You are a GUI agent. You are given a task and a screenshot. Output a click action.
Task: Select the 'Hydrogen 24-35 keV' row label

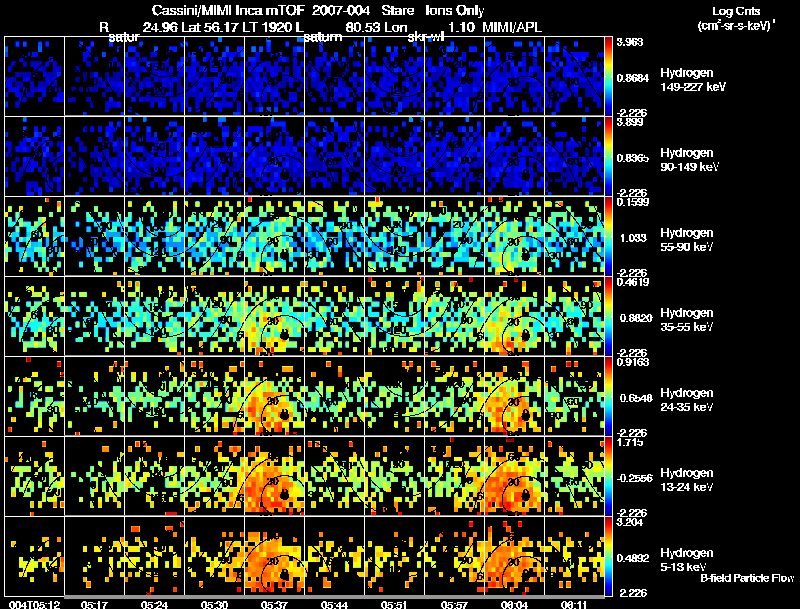click(x=687, y=400)
